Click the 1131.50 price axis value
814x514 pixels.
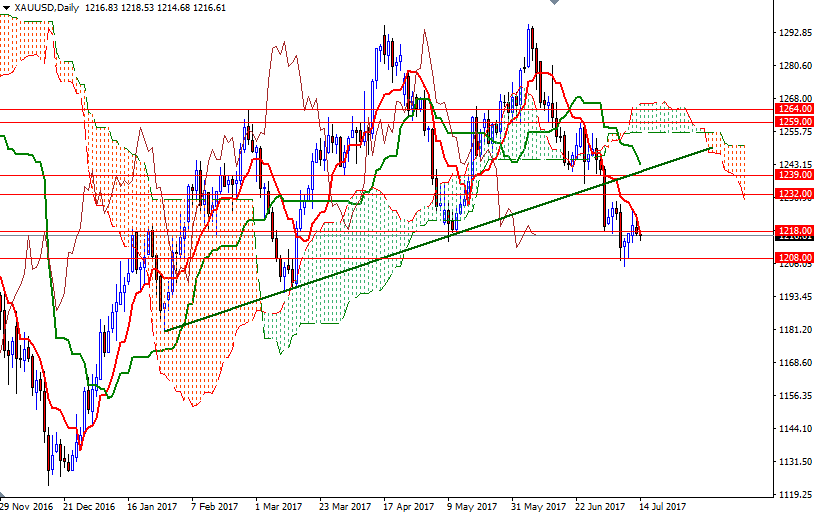(795, 462)
